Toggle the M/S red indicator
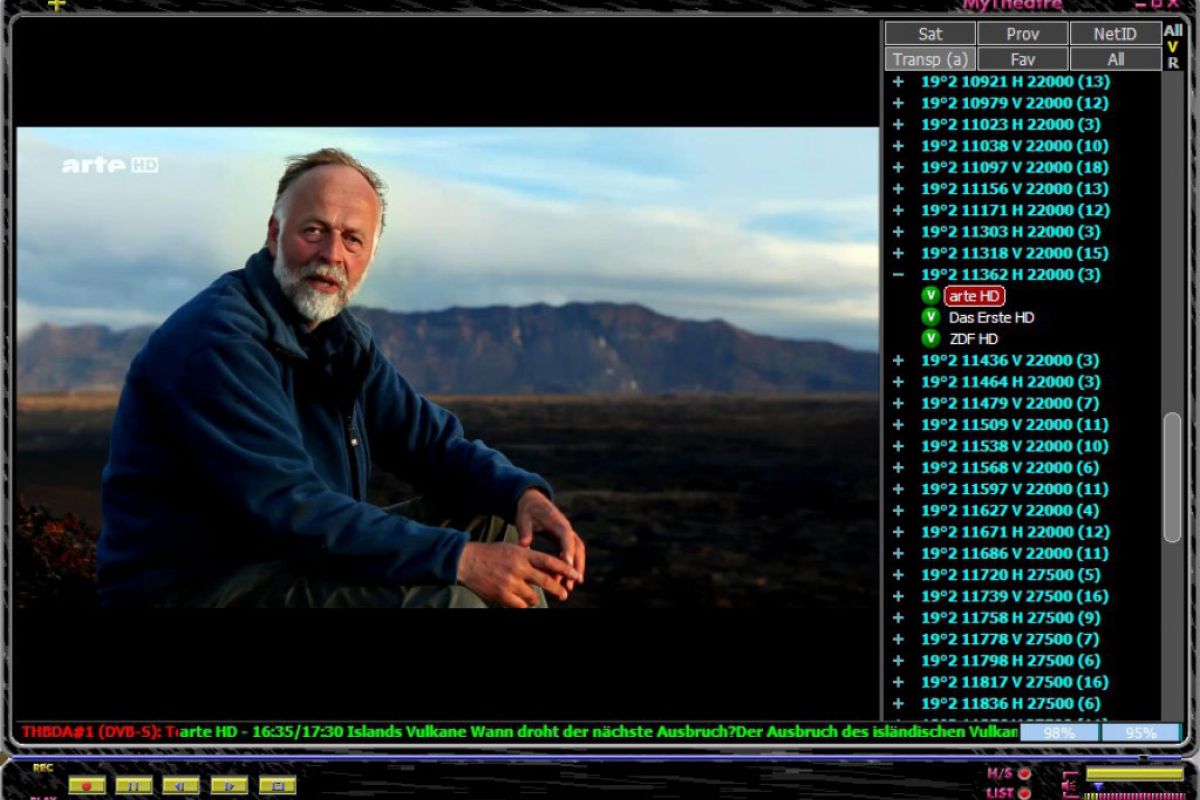The width and height of the screenshot is (1200, 800). [x=1024, y=773]
